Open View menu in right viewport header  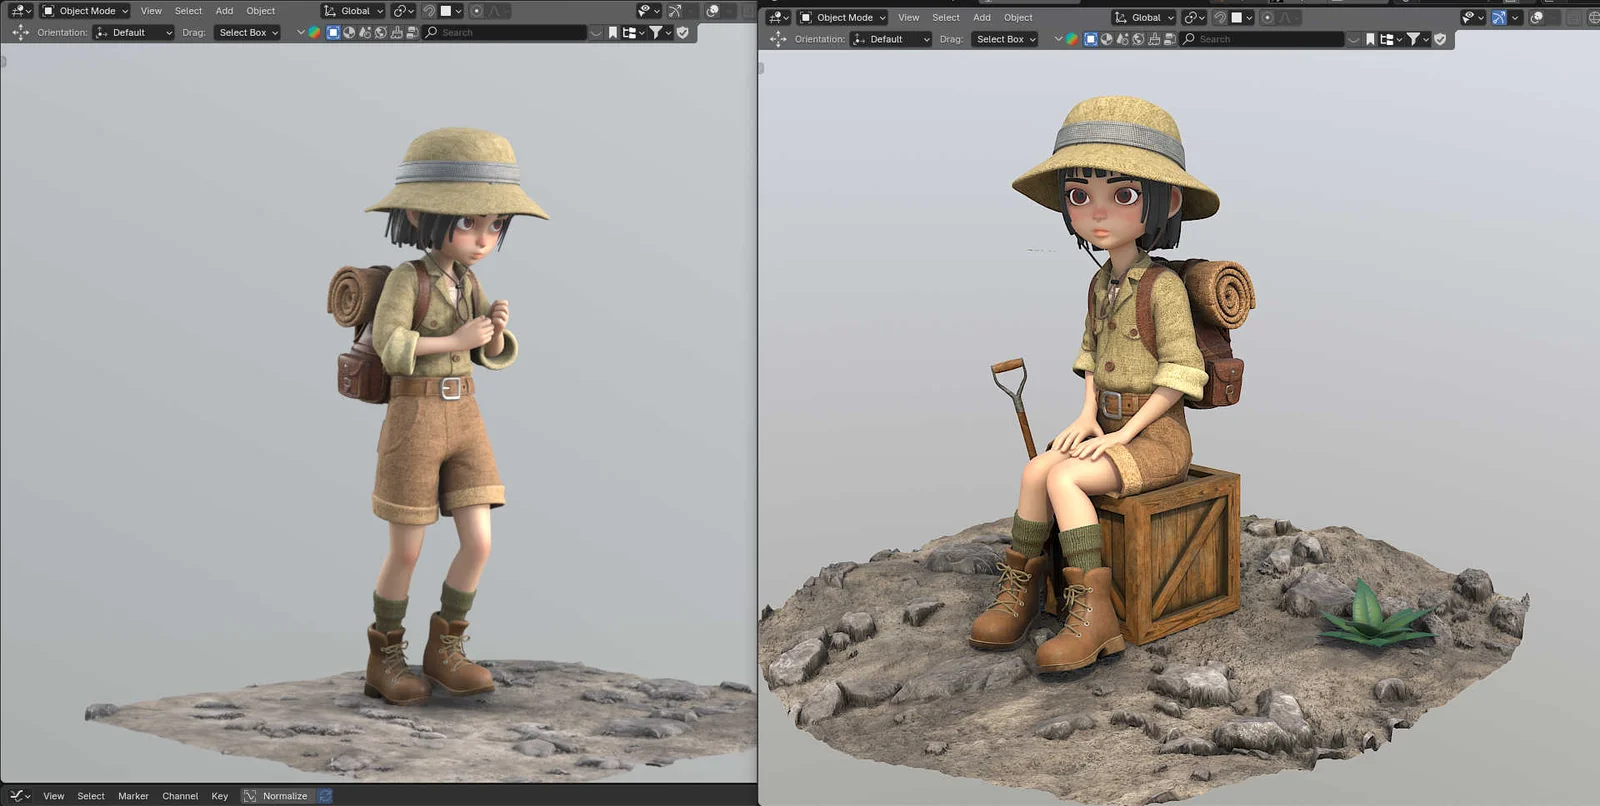click(x=908, y=17)
